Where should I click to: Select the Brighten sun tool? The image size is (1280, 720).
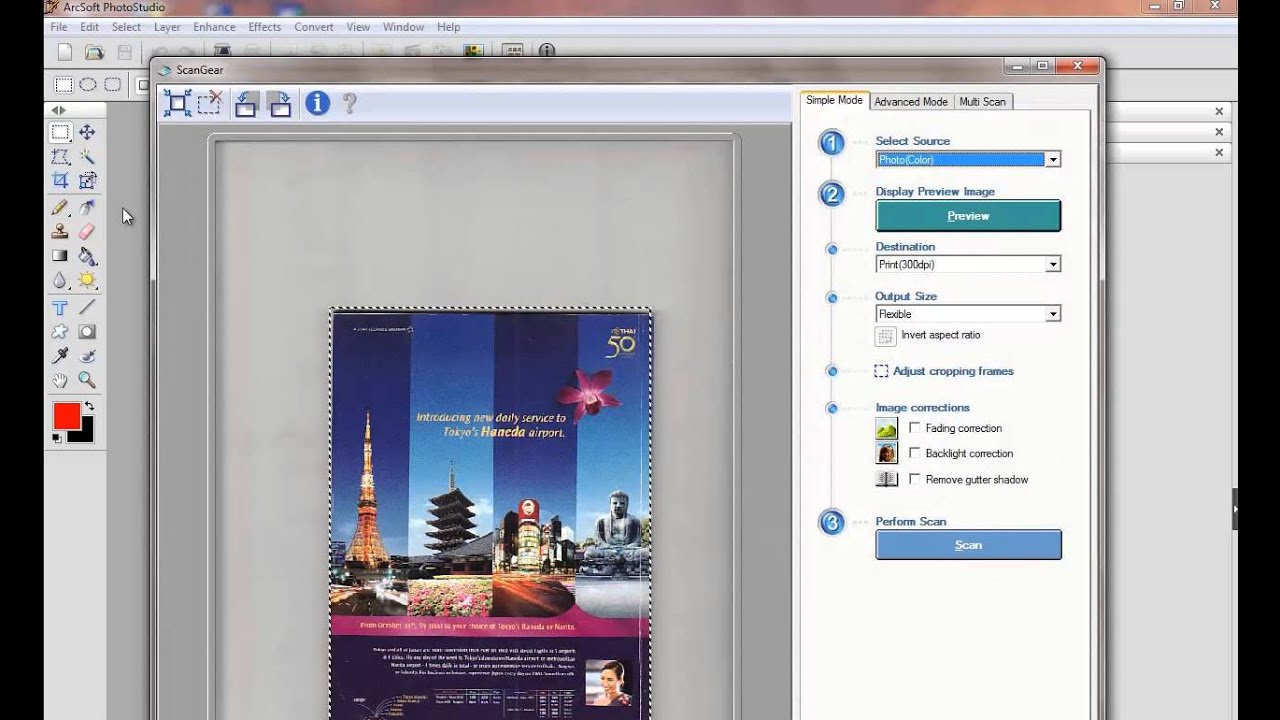click(87, 281)
